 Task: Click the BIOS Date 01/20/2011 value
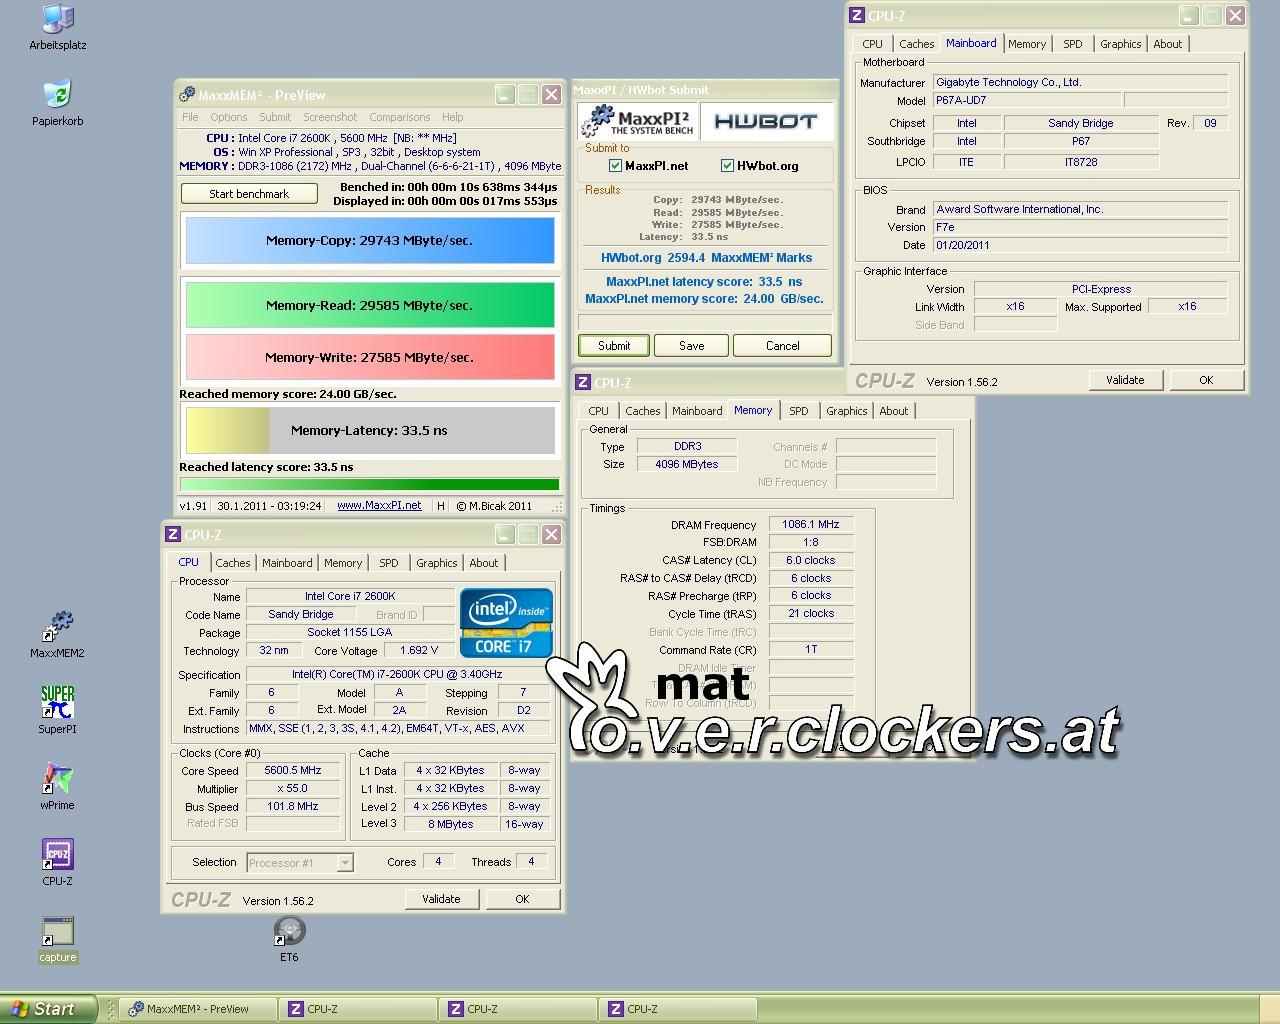[x=1080, y=245]
